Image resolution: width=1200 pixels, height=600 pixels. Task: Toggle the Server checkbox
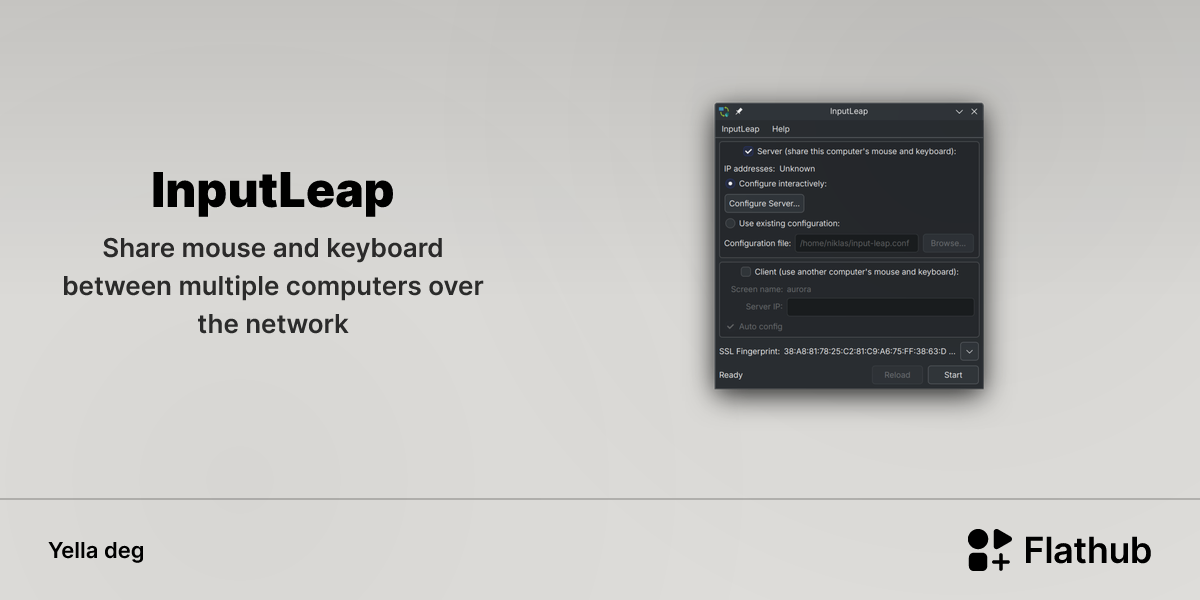pyautogui.click(x=748, y=151)
